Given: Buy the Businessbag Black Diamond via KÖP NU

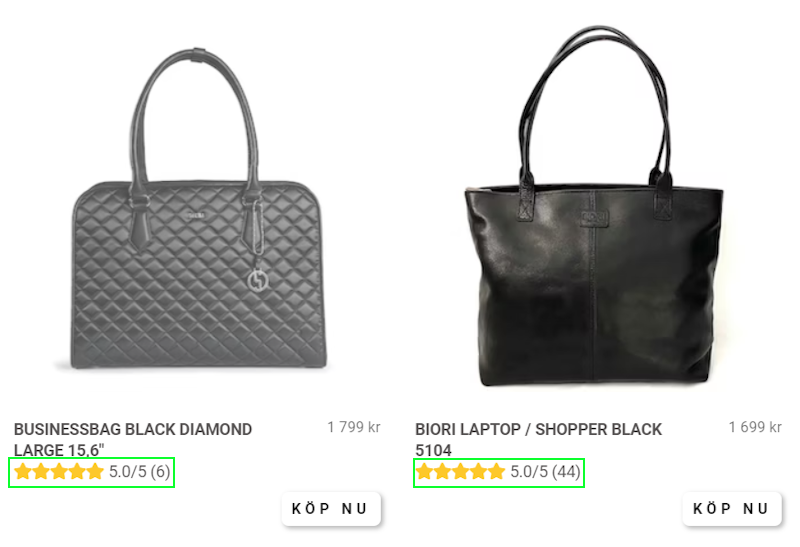Looking at the screenshot, I should pyautogui.click(x=331, y=509).
